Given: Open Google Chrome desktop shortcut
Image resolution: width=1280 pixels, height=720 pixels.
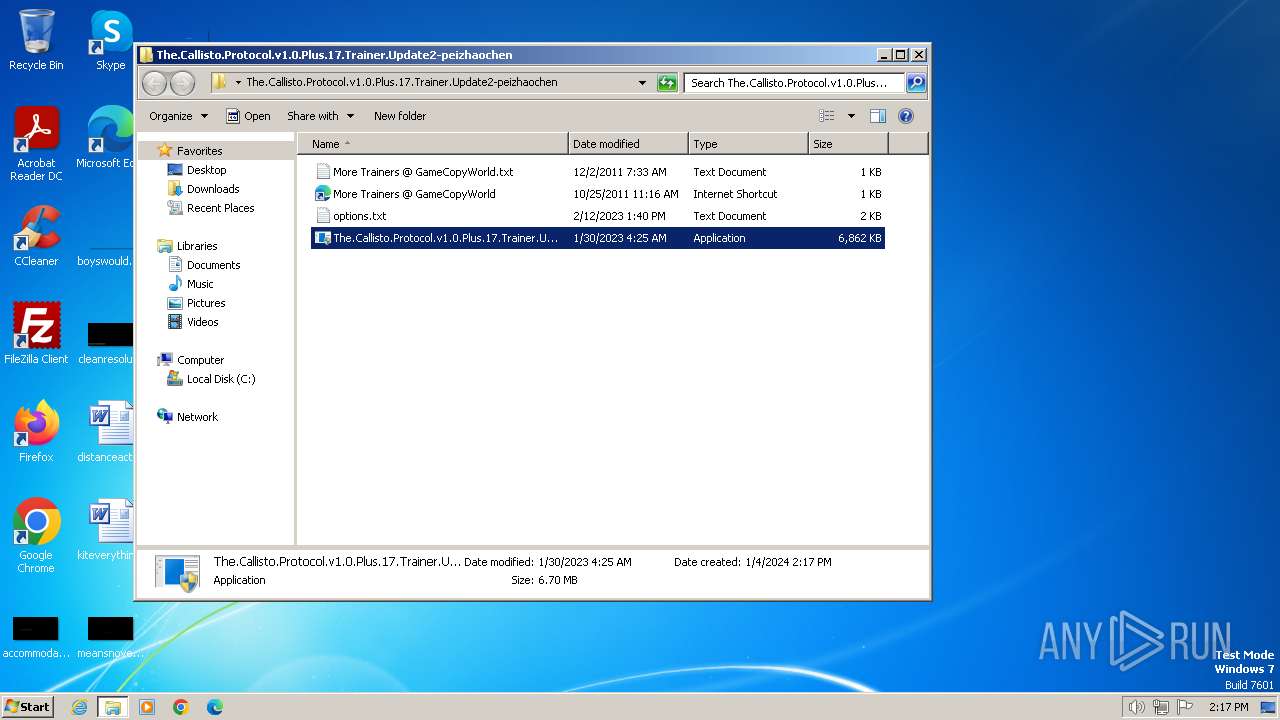Looking at the screenshot, I should point(36,536).
